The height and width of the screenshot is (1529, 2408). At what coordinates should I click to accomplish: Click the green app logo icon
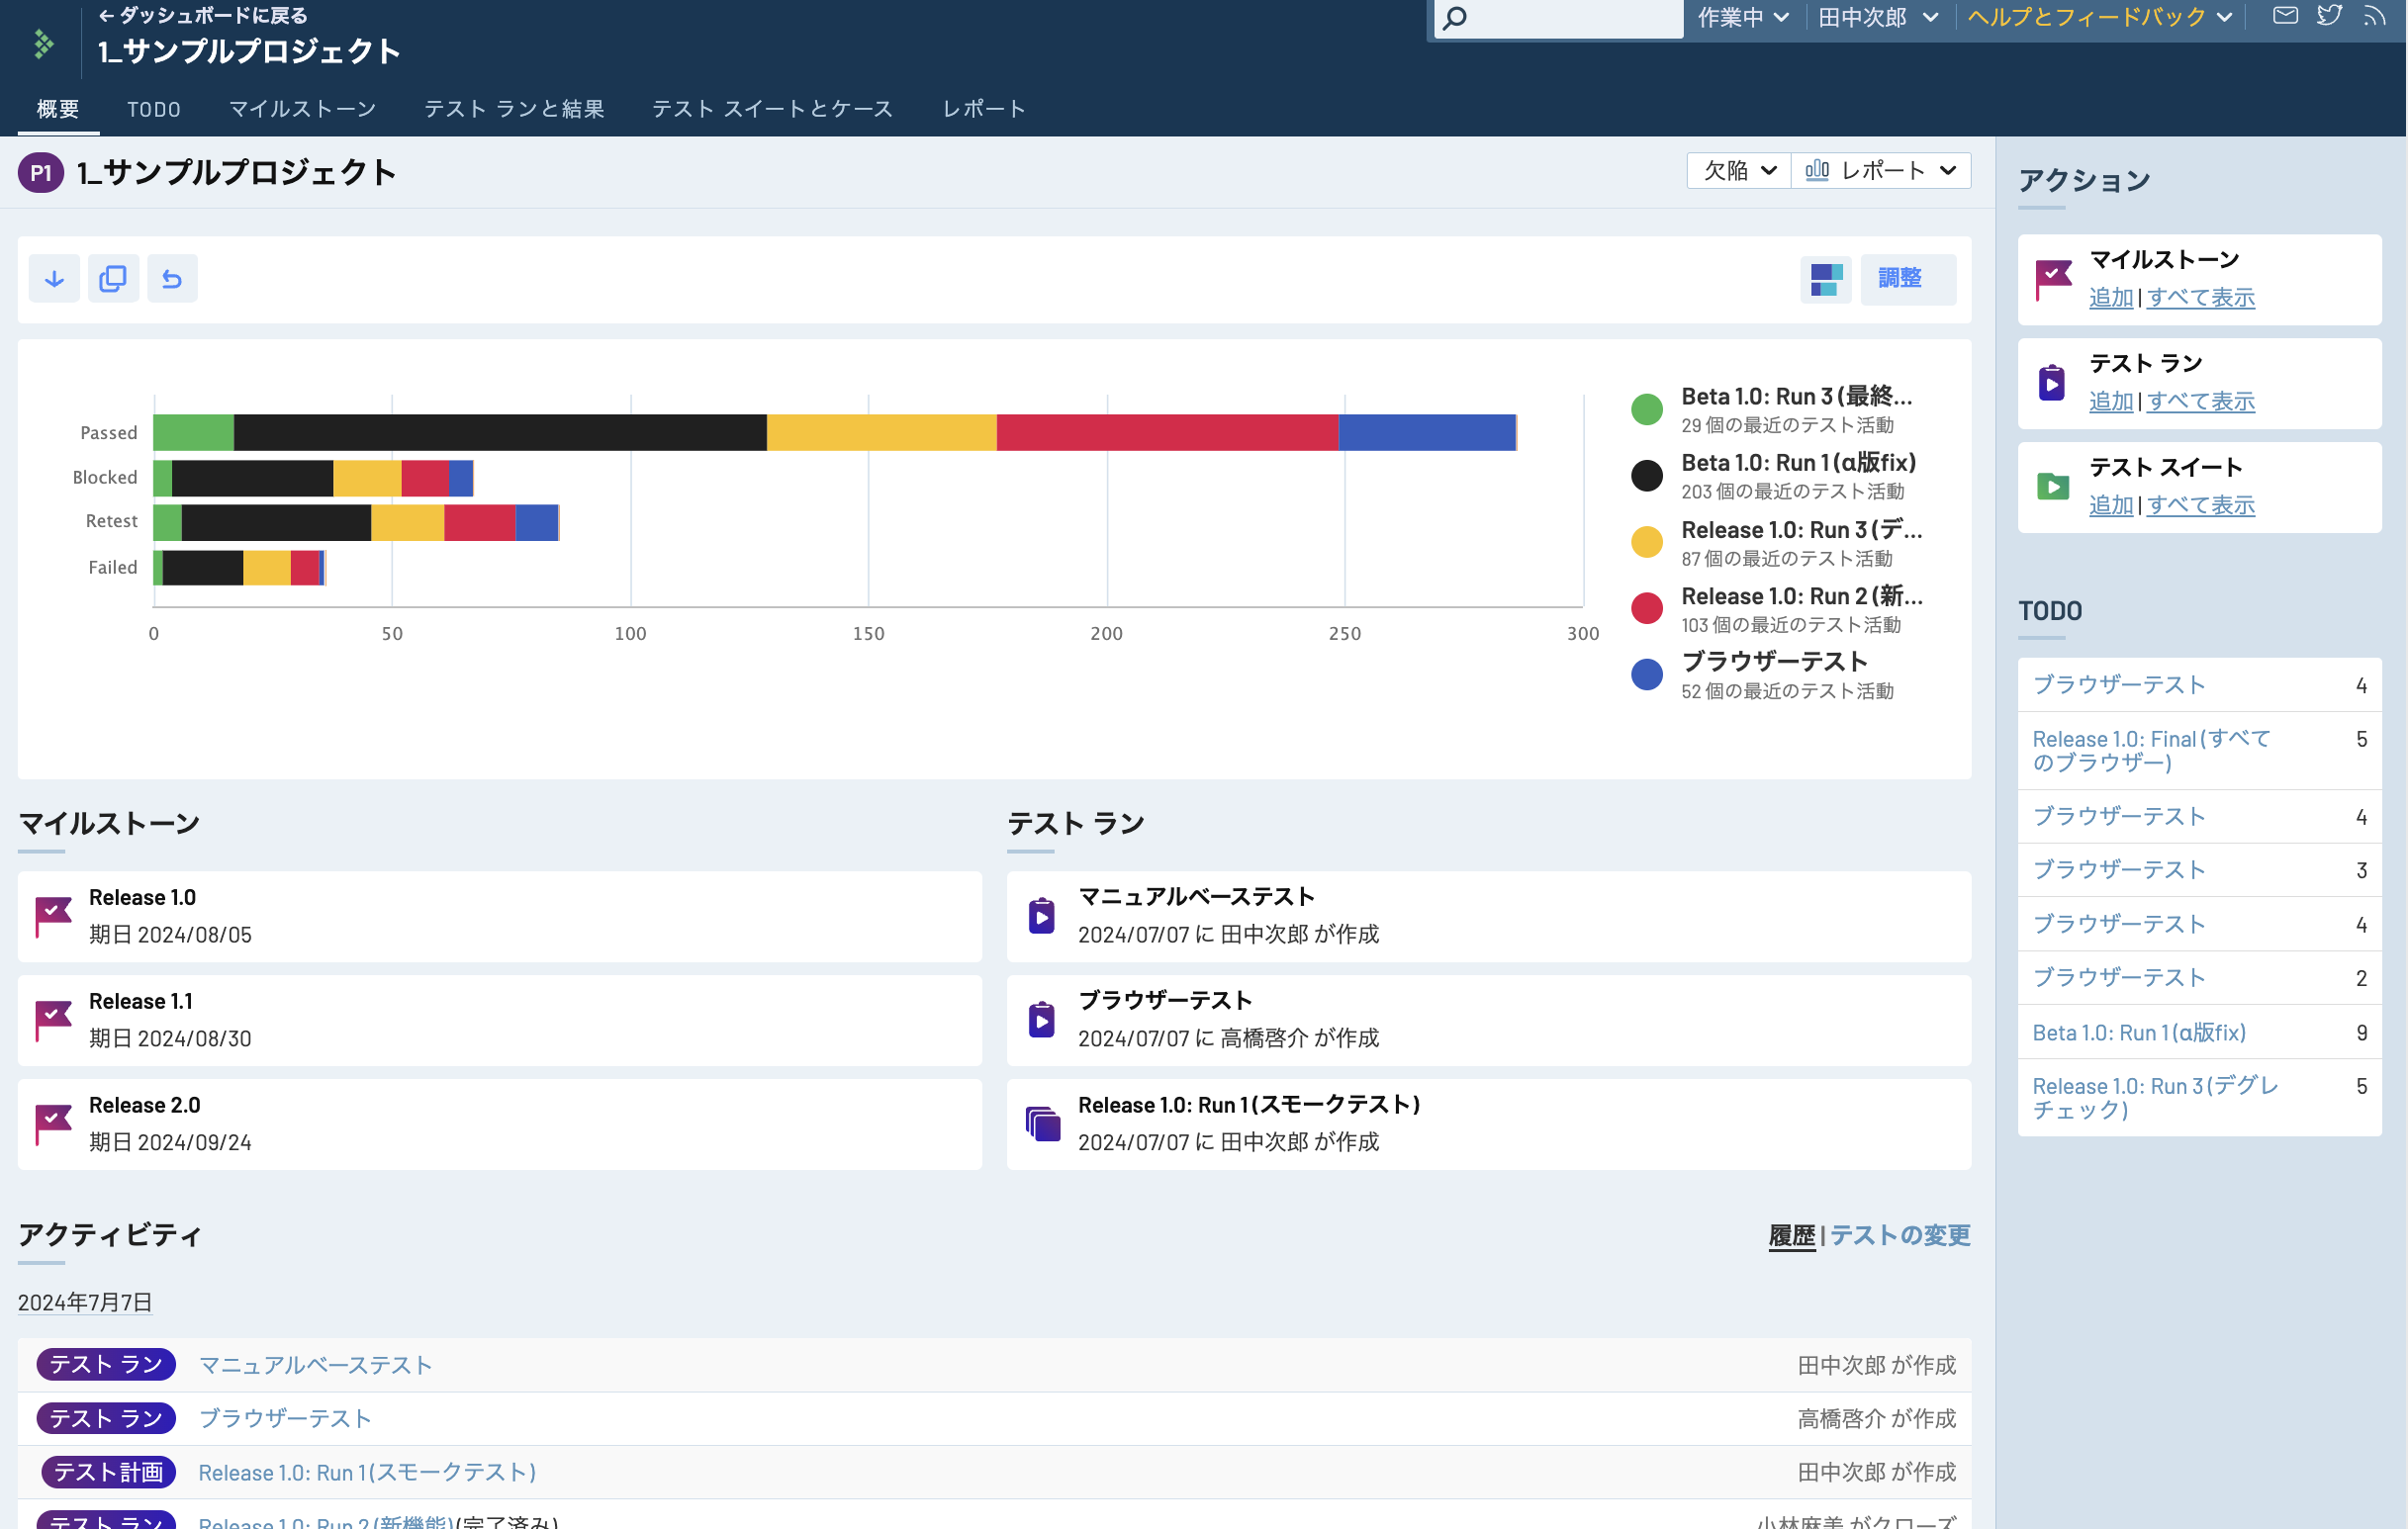point(43,44)
